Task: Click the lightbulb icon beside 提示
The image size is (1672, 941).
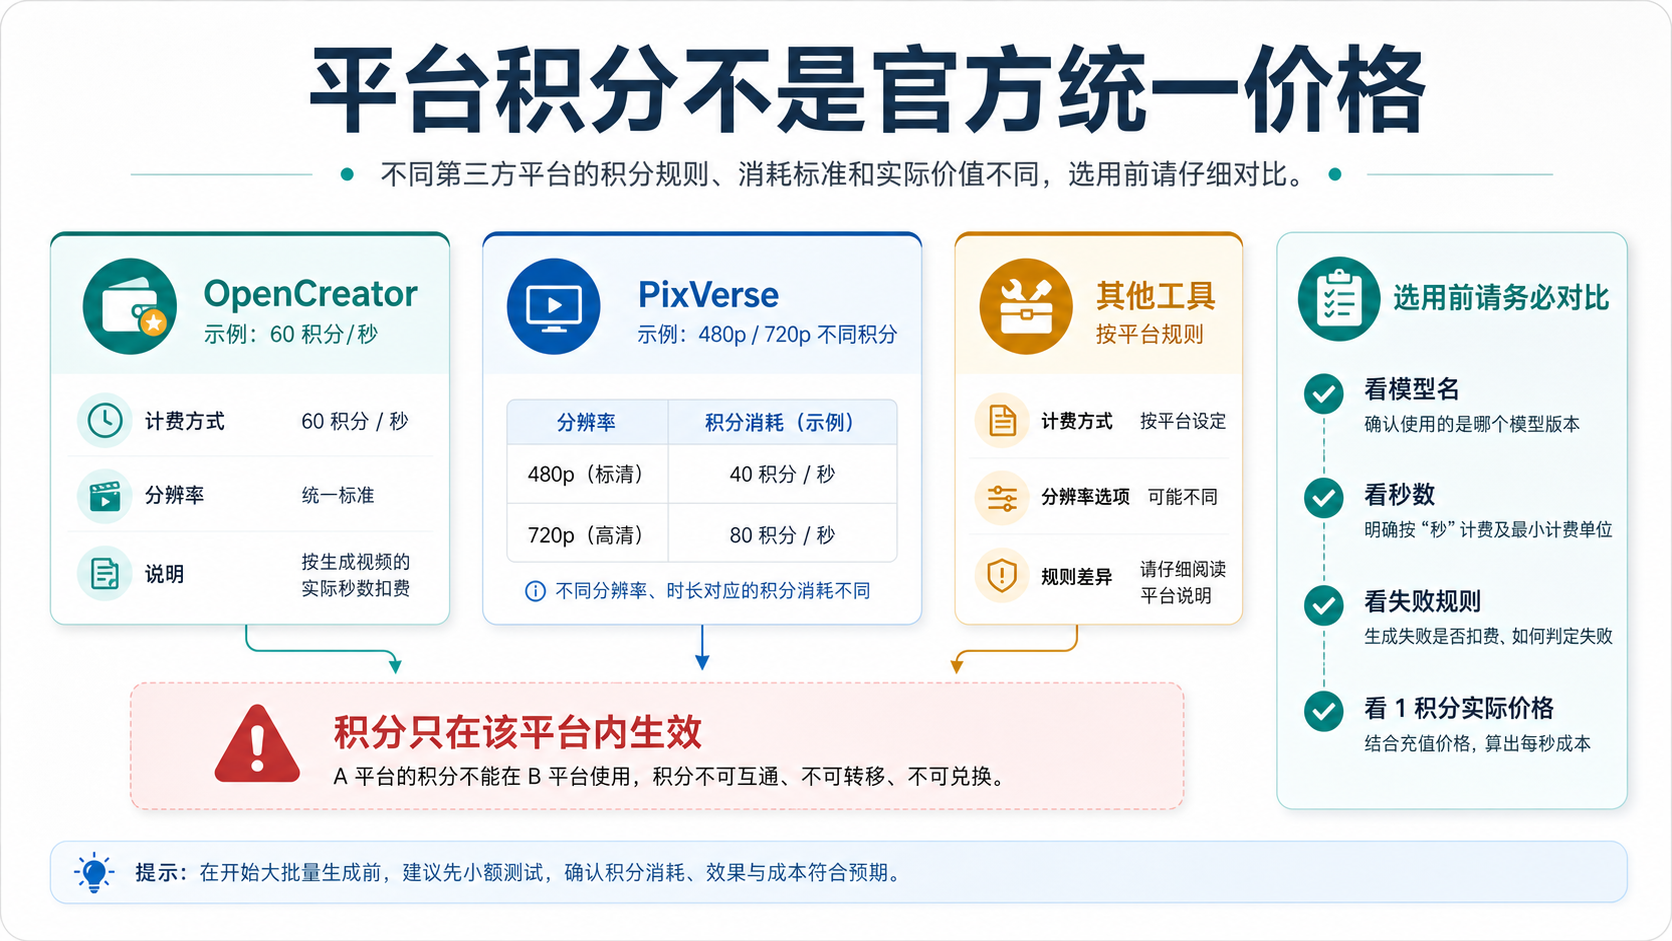Action: point(94,873)
